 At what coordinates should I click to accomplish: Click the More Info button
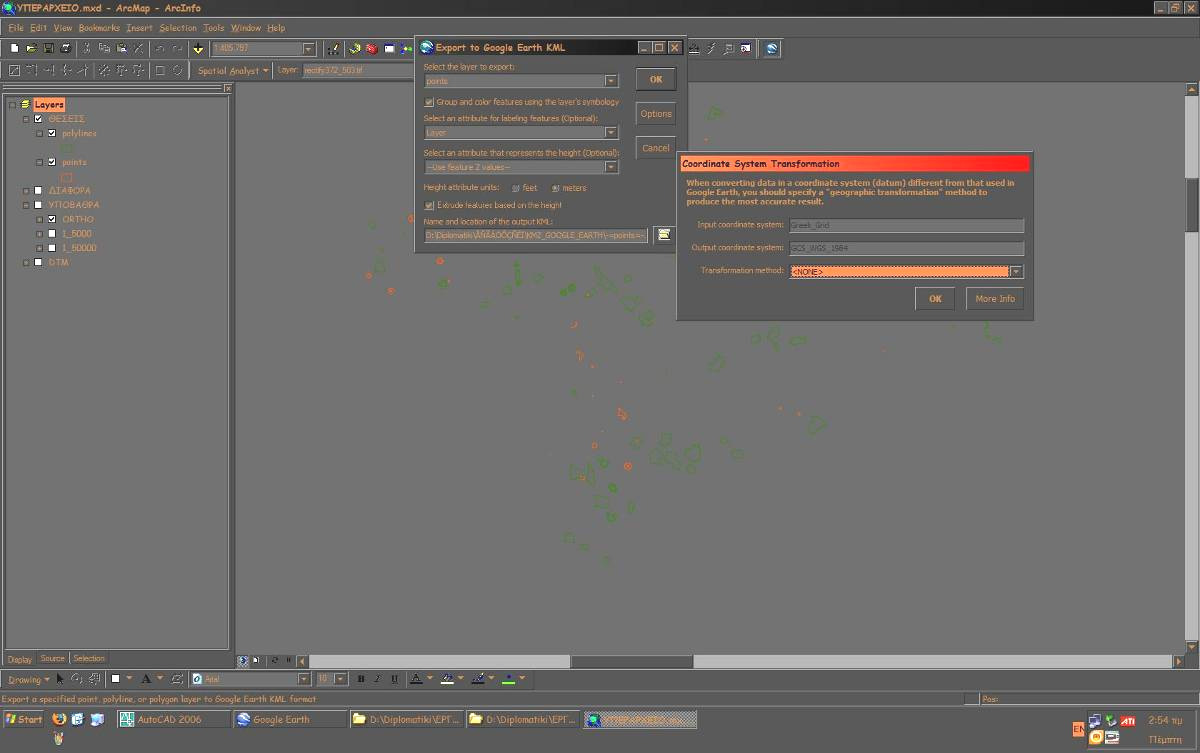coord(995,298)
